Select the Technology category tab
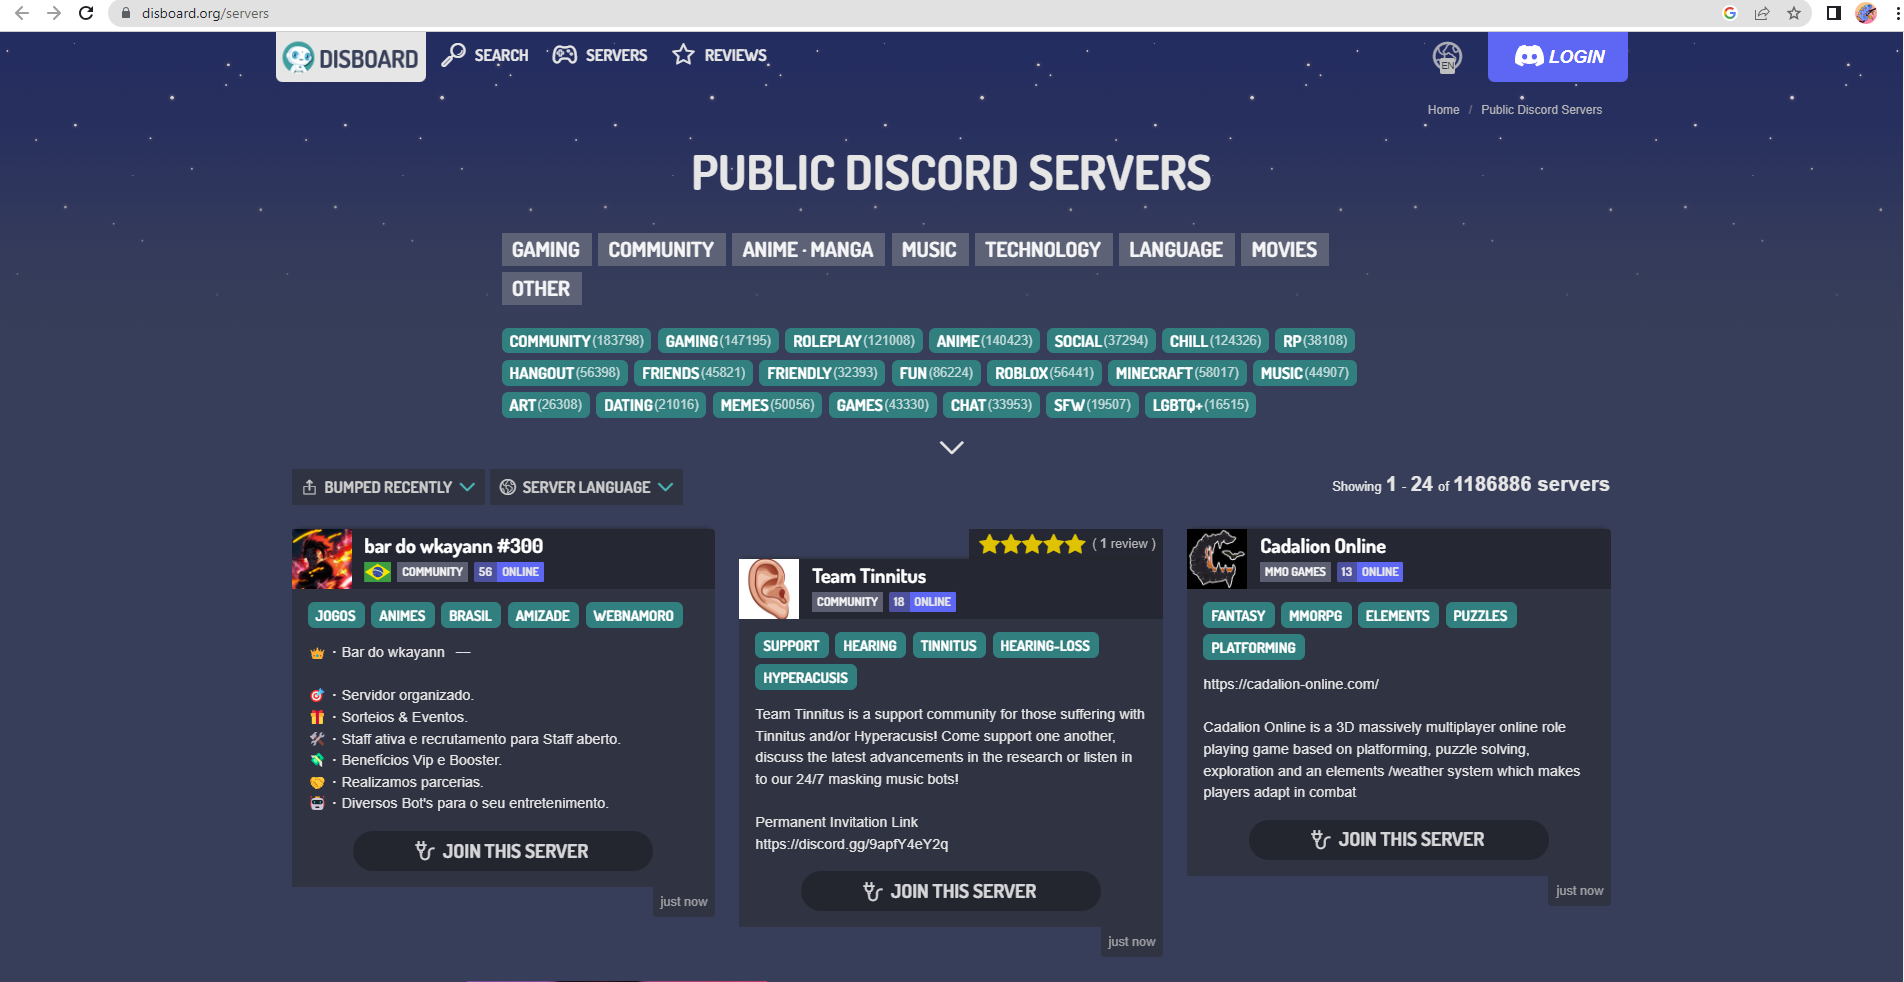This screenshot has width=1904, height=982. tap(1043, 250)
